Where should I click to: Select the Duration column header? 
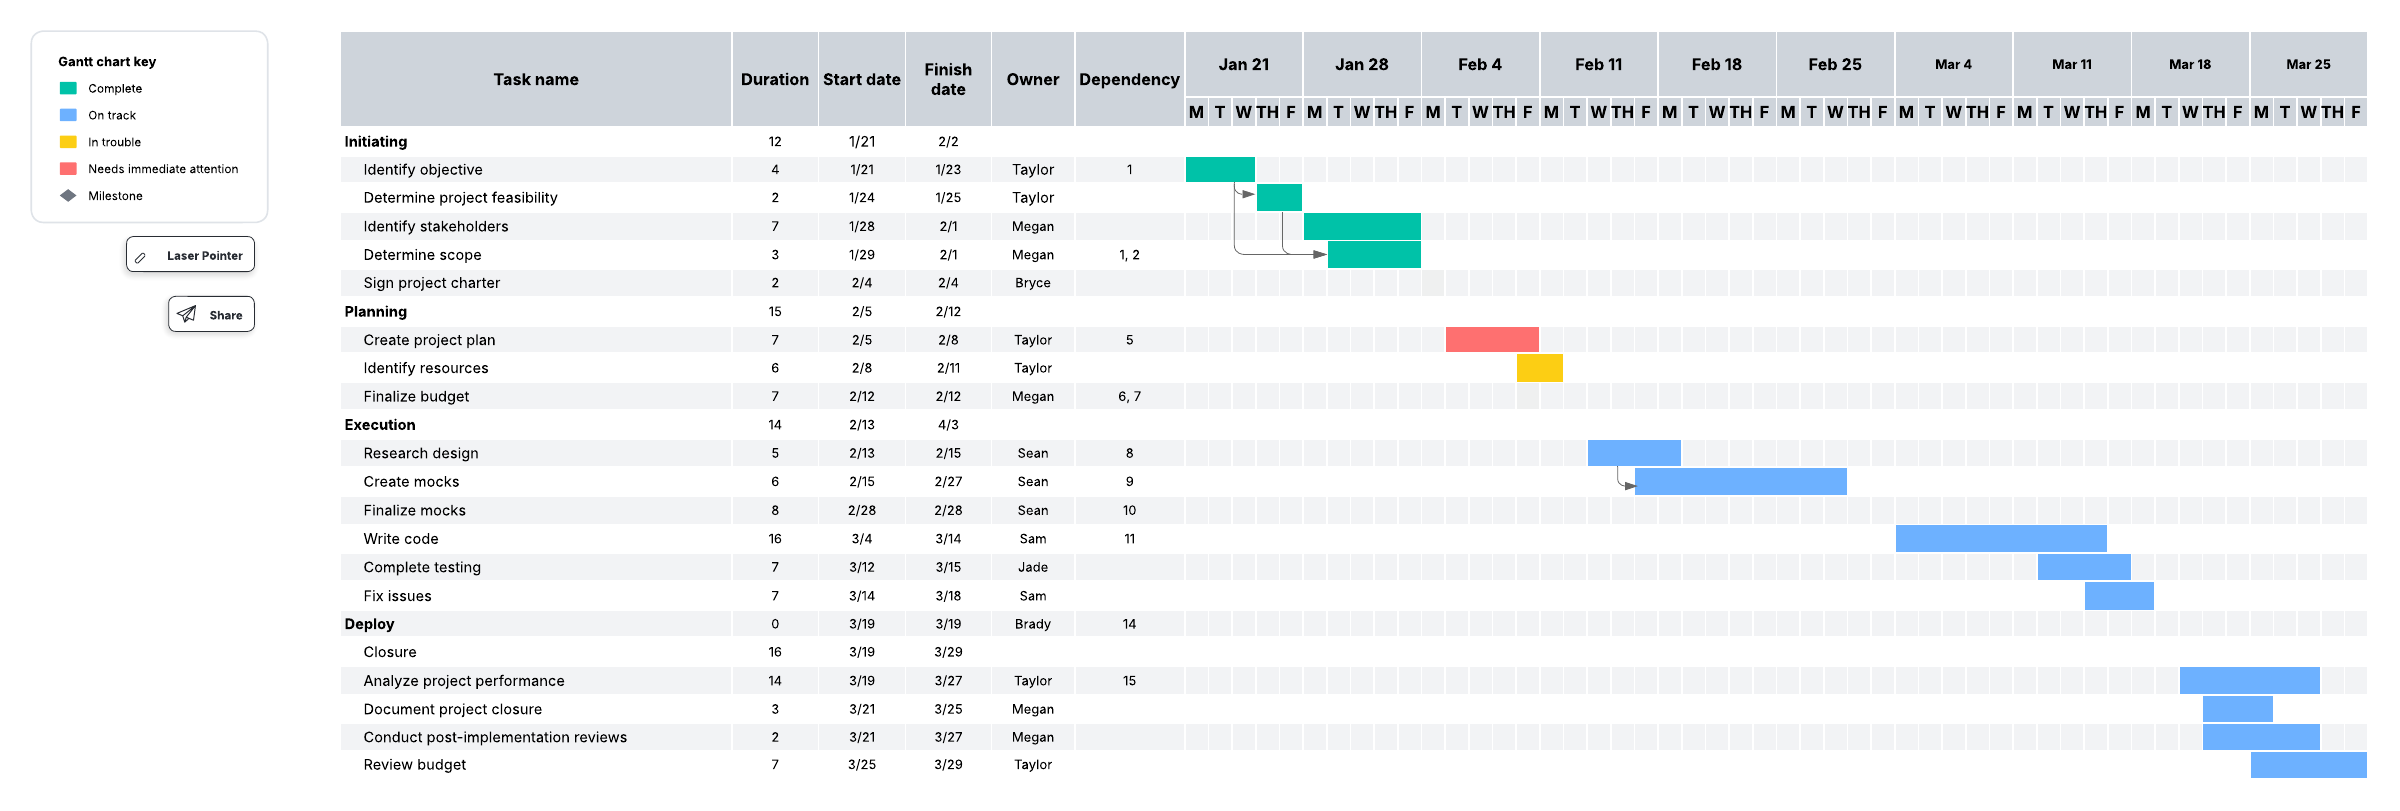(774, 80)
